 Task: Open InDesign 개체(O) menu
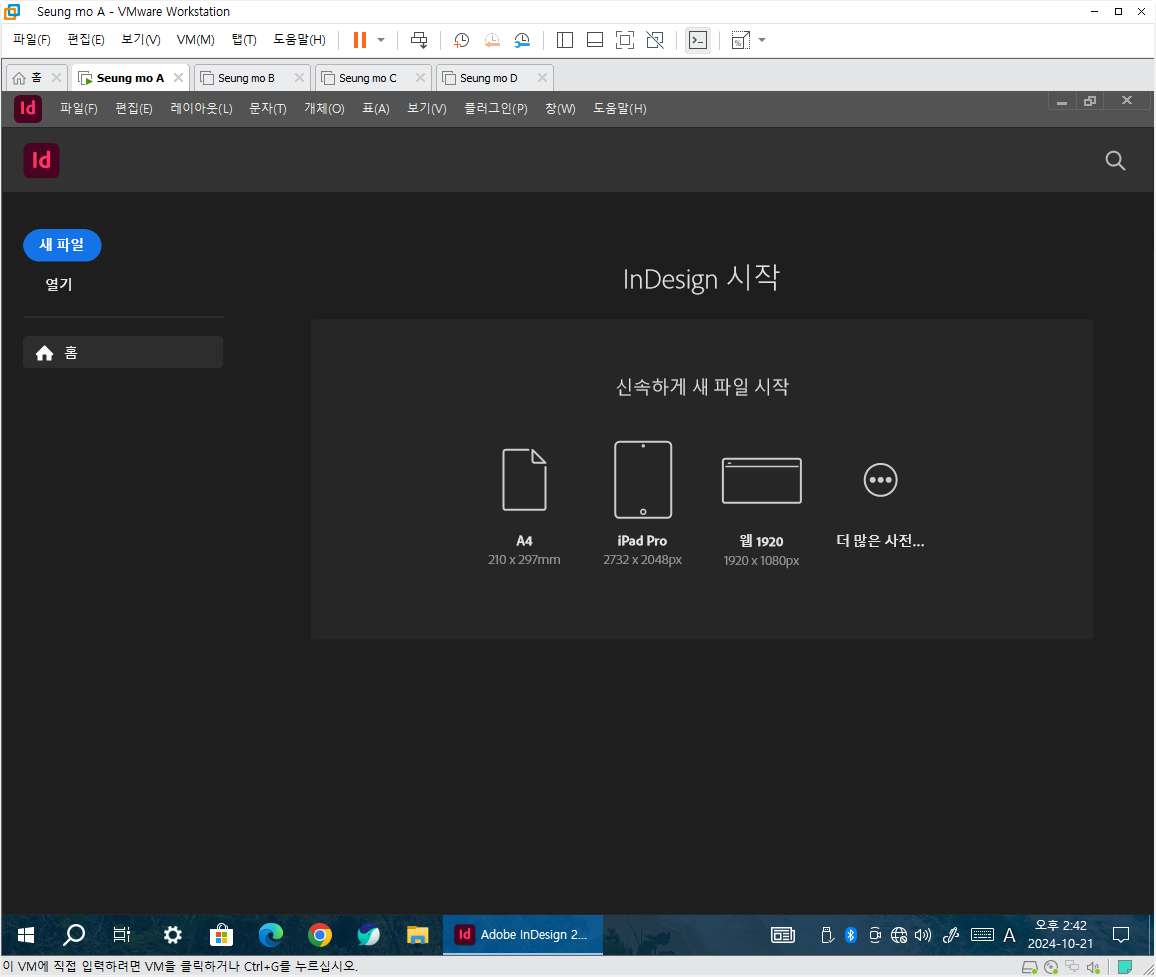click(324, 108)
